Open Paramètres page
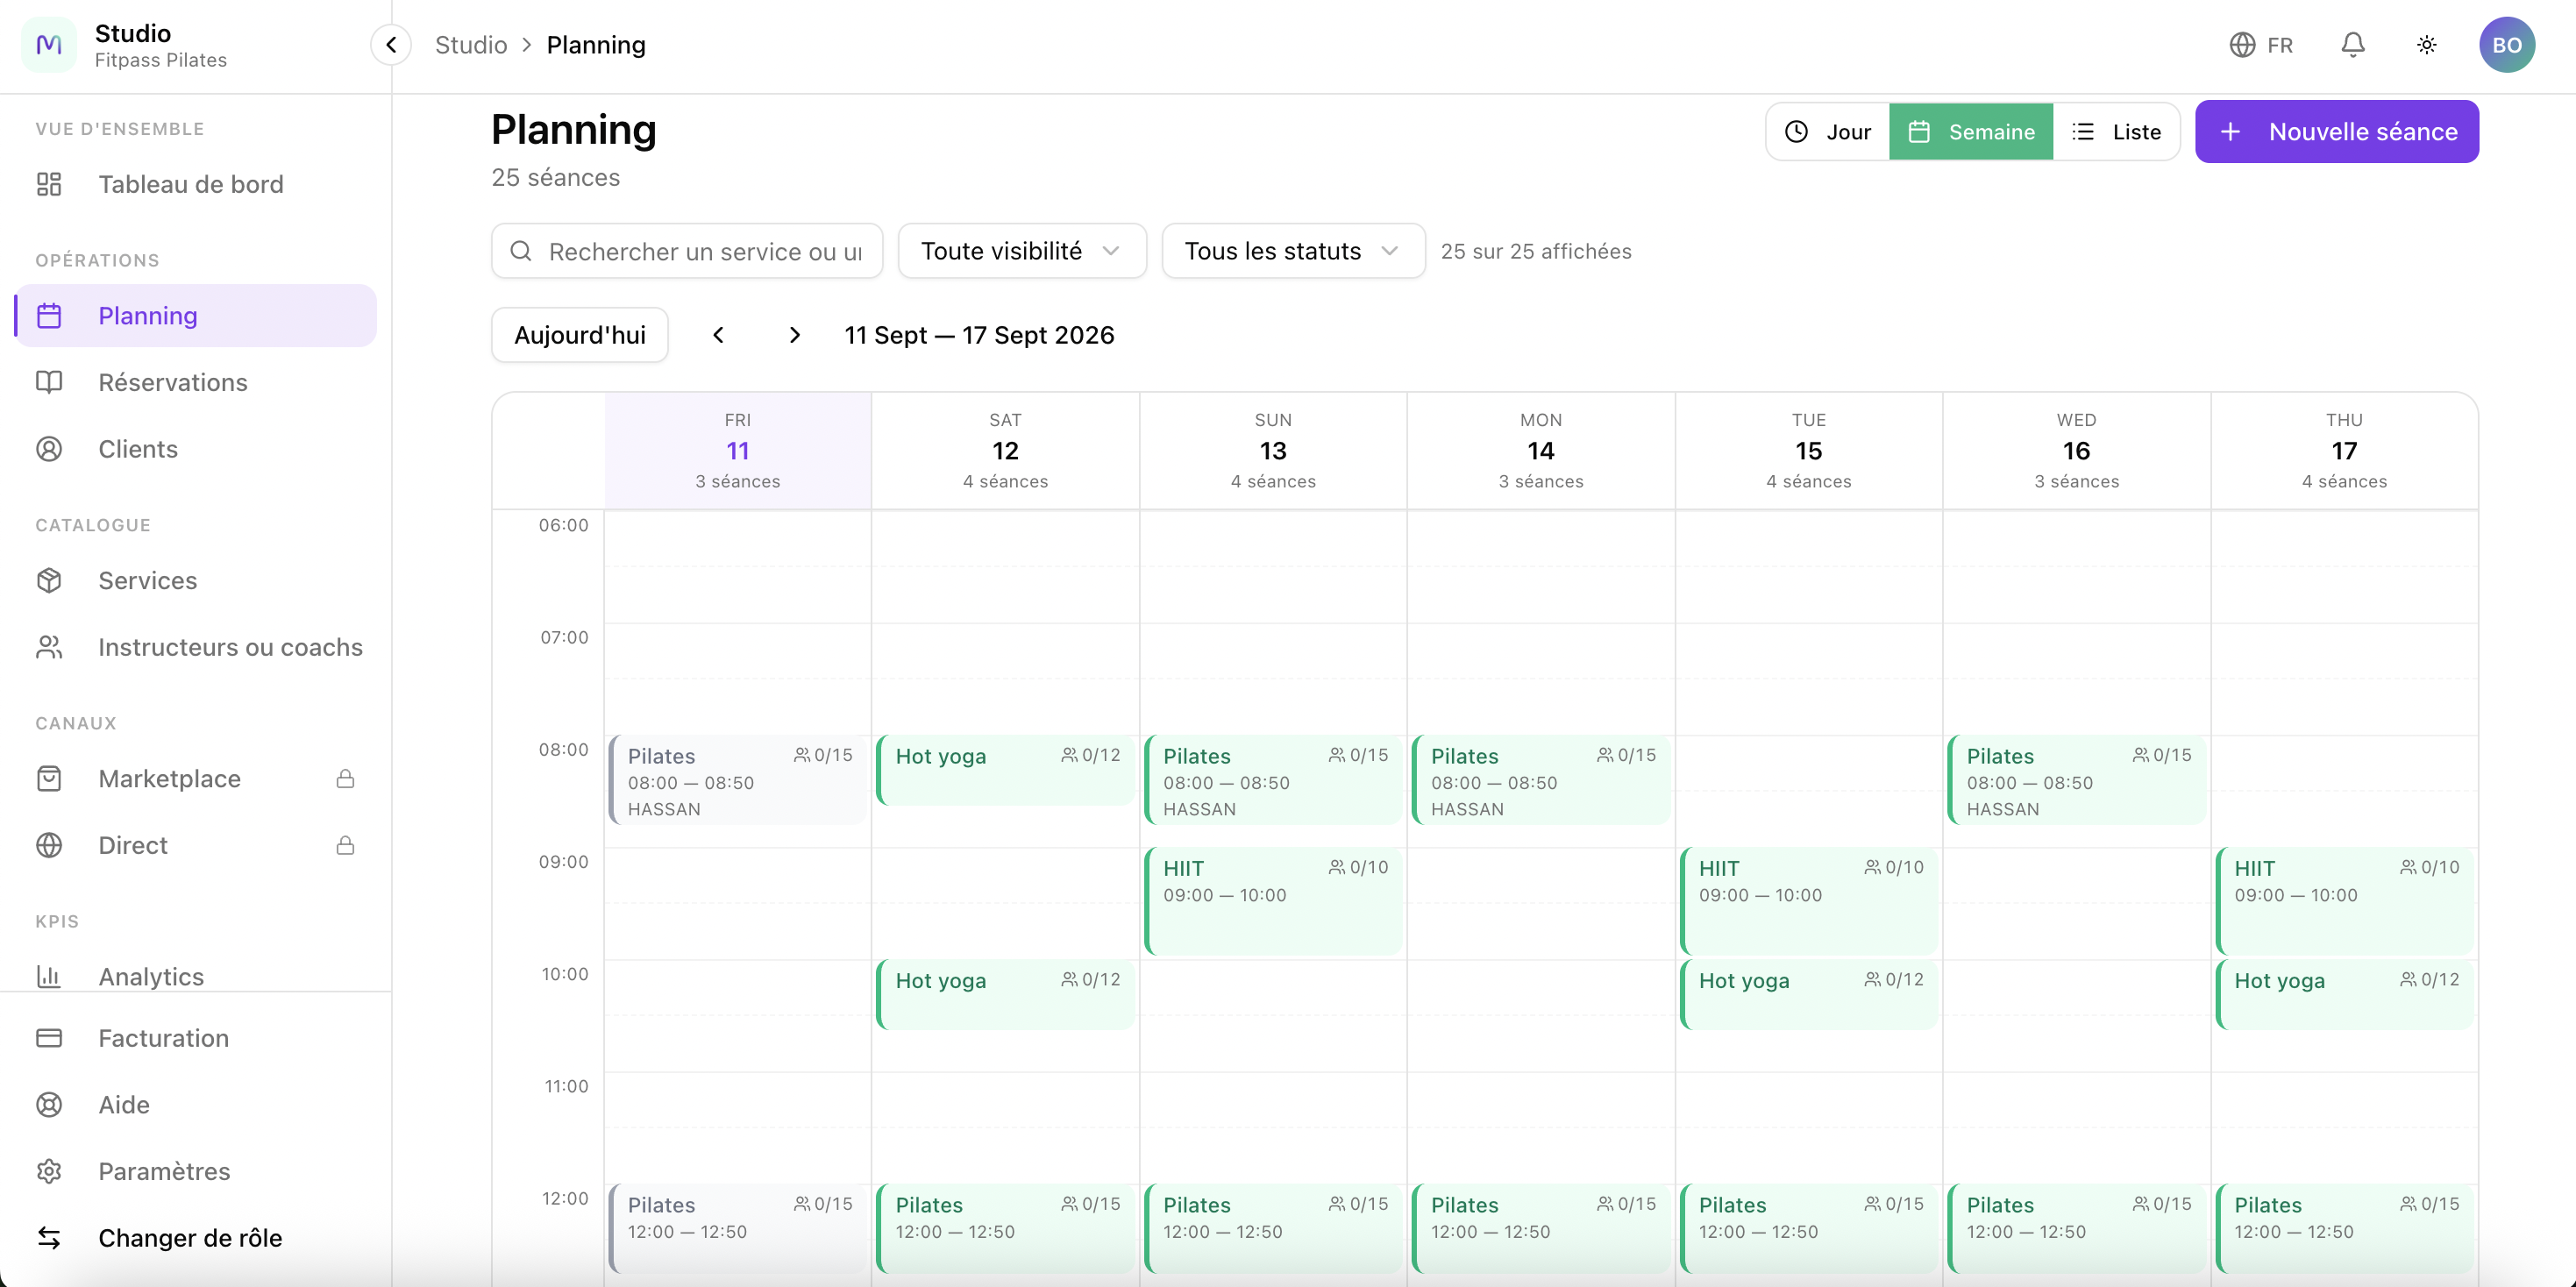The height and width of the screenshot is (1287, 2576). coord(196,1171)
